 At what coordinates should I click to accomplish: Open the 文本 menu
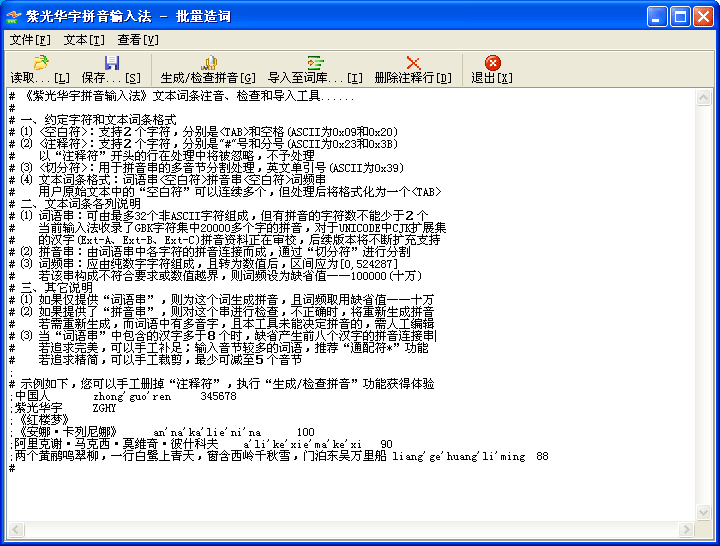tap(84, 40)
